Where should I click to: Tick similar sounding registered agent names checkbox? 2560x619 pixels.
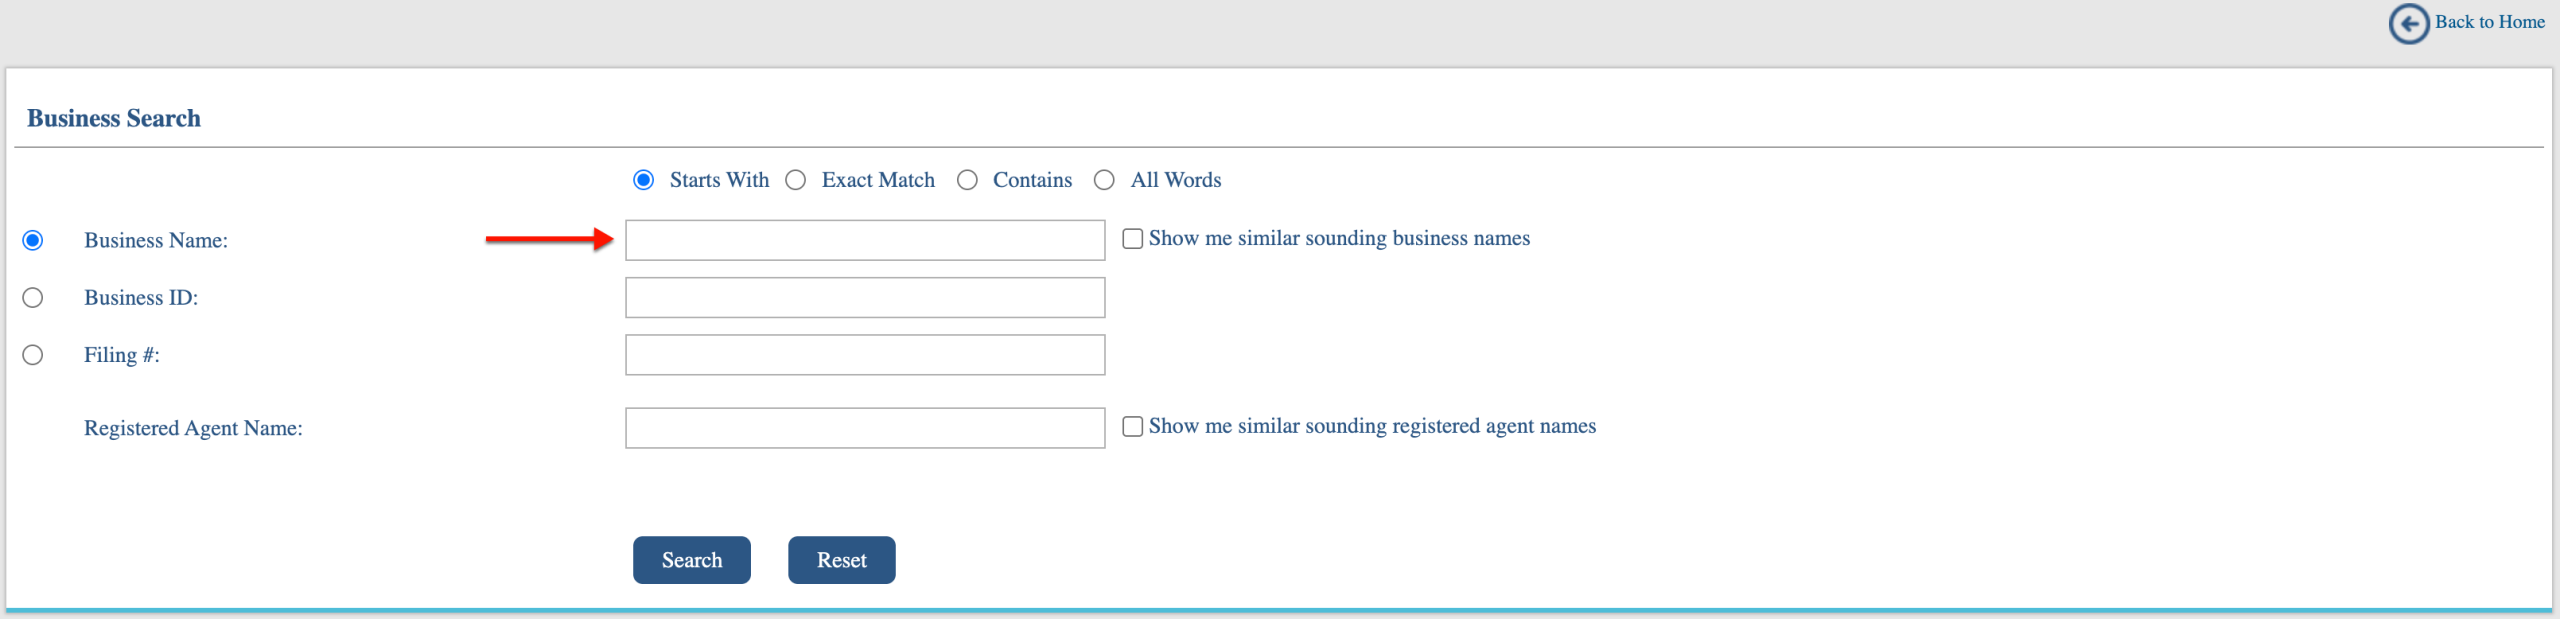click(x=1132, y=427)
